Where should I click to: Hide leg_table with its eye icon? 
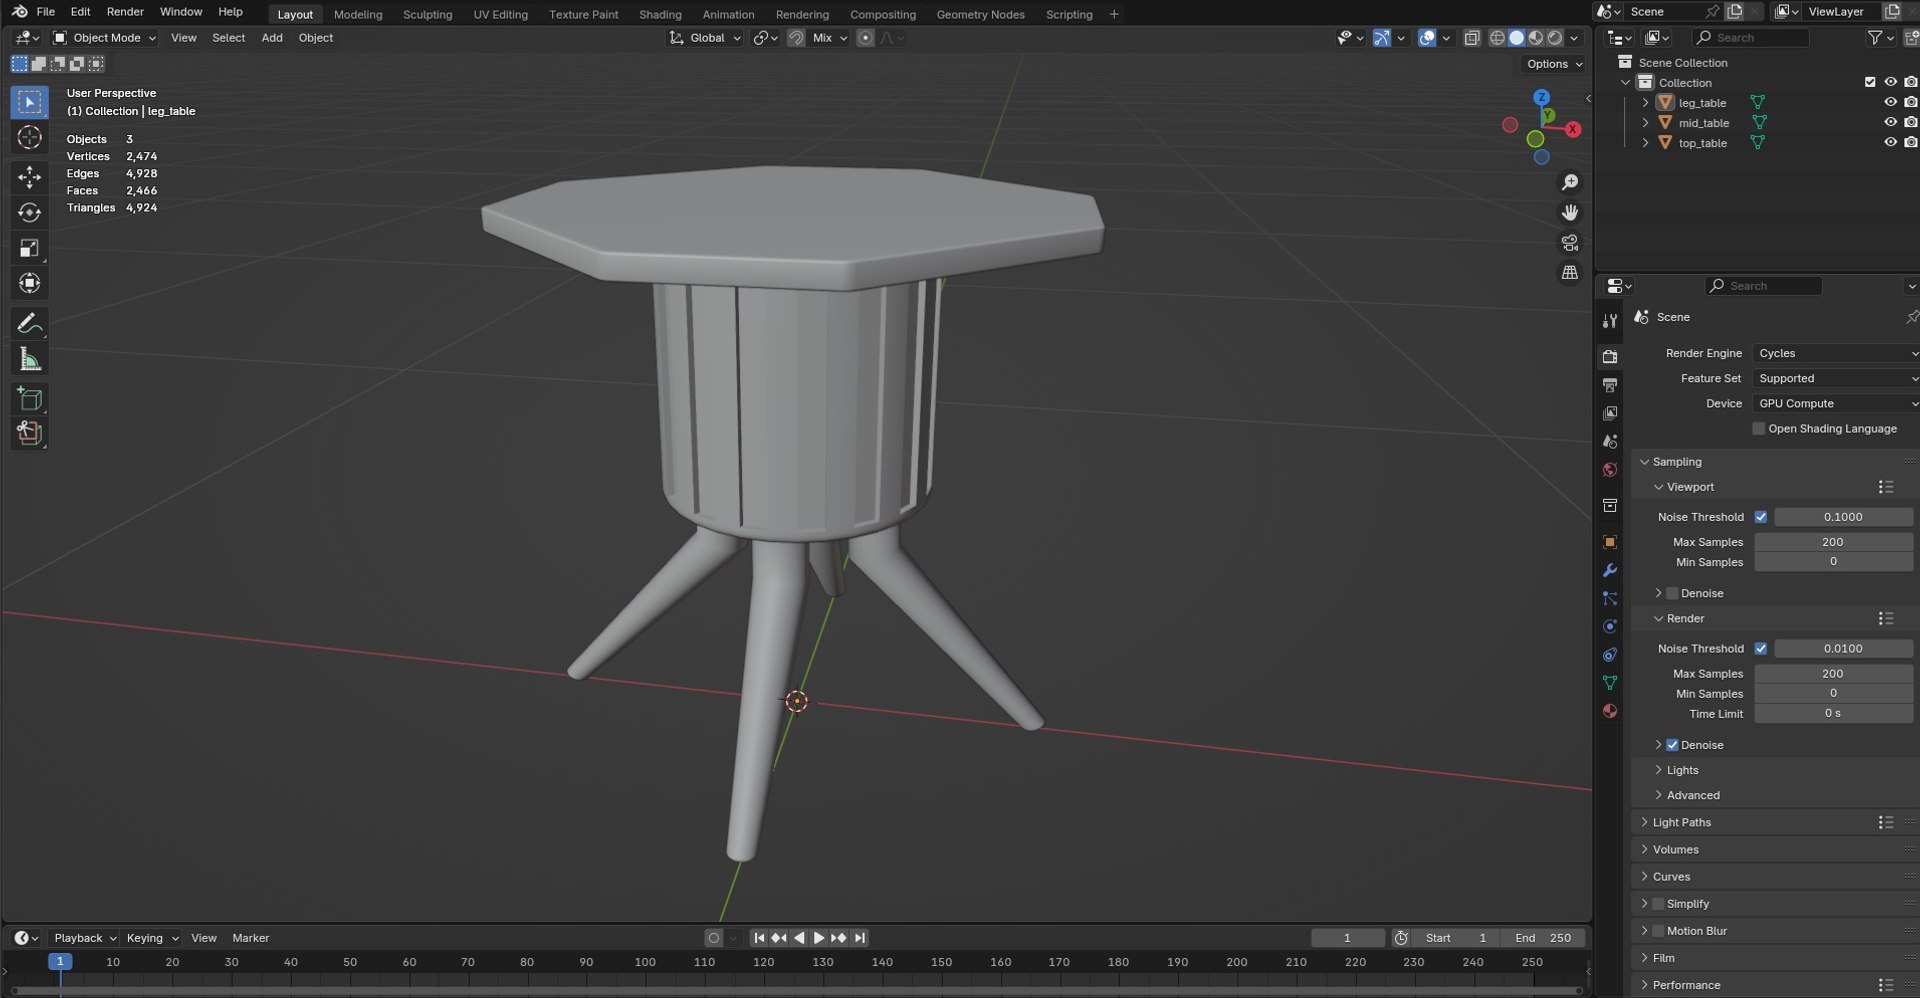(1890, 102)
